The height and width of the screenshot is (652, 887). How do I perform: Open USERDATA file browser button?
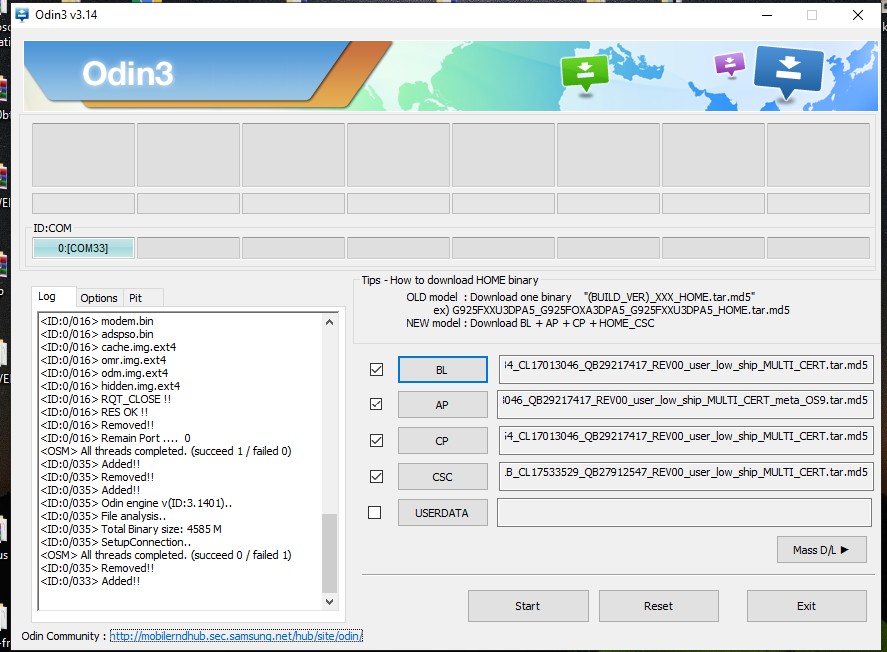(x=442, y=513)
